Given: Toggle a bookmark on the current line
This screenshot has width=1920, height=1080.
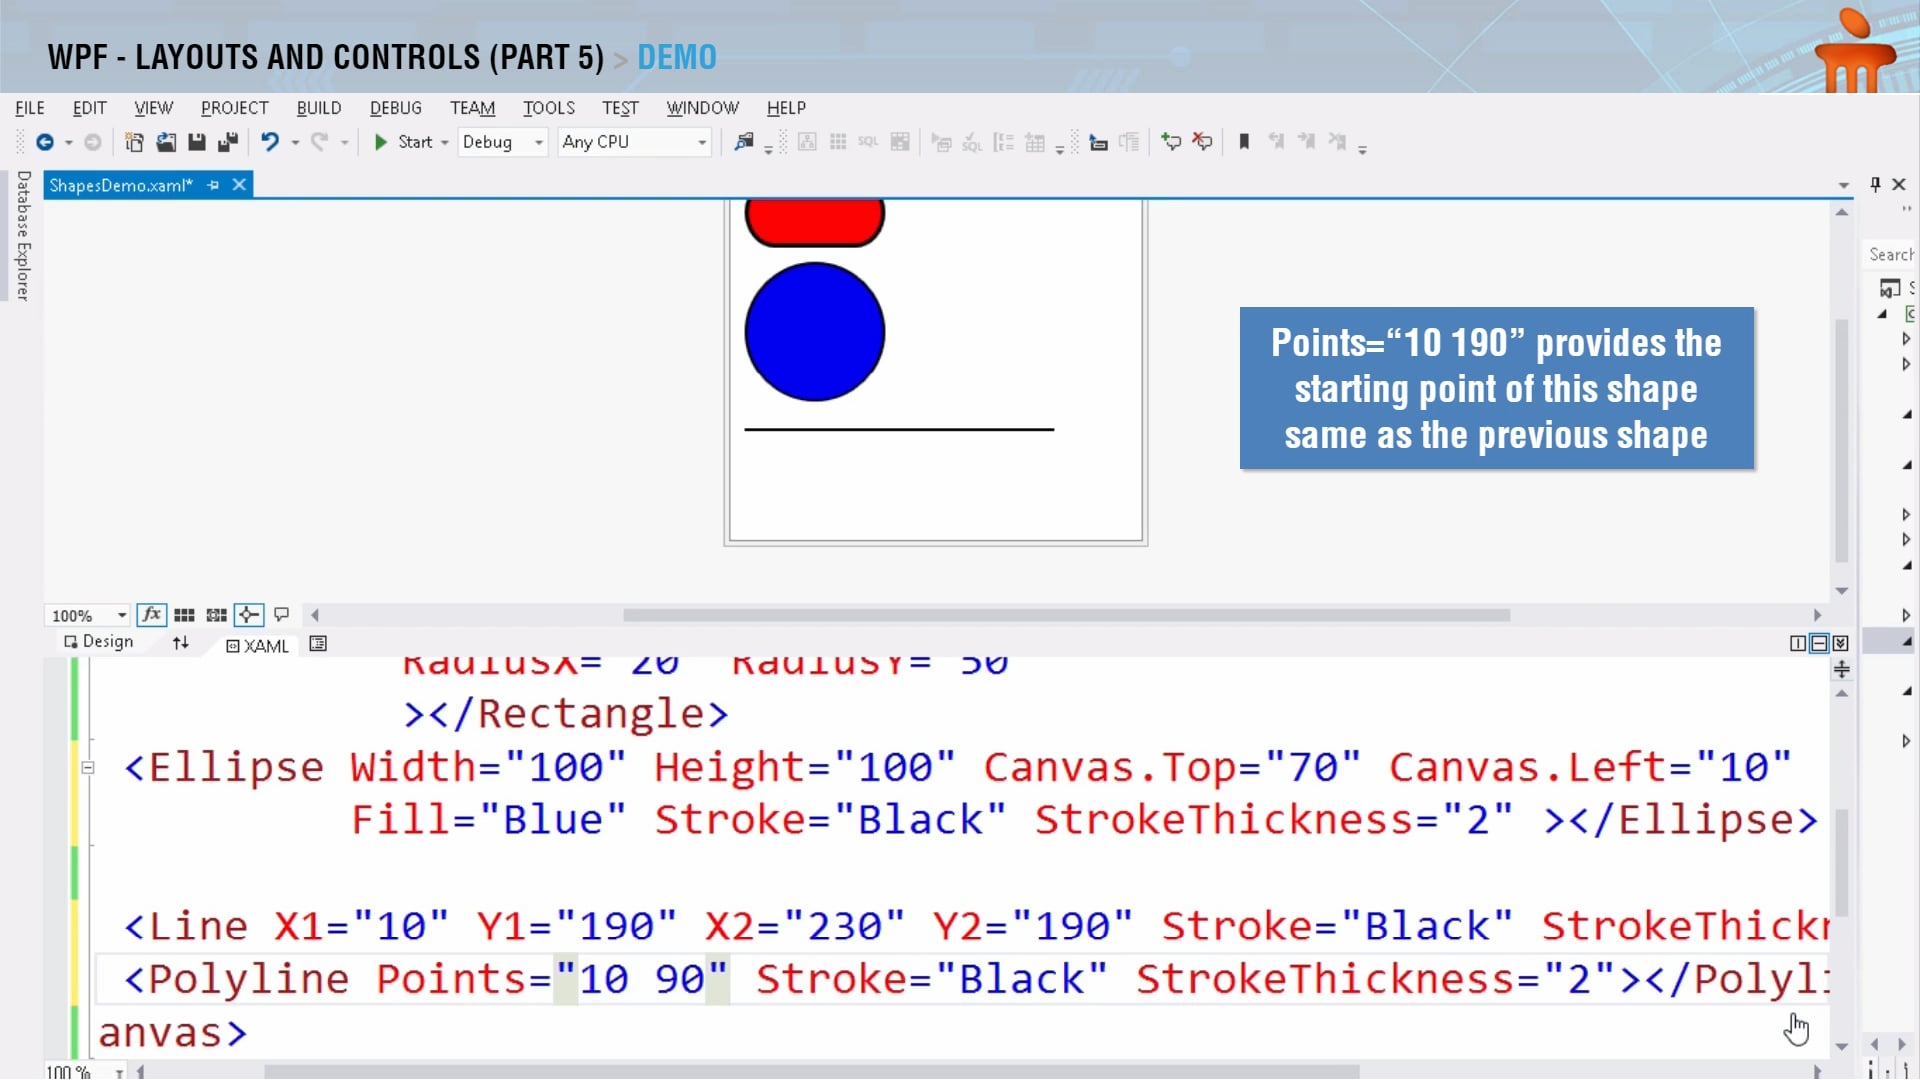Looking at the screenshot, I should pyautogui.click(x=1245, y=141).
